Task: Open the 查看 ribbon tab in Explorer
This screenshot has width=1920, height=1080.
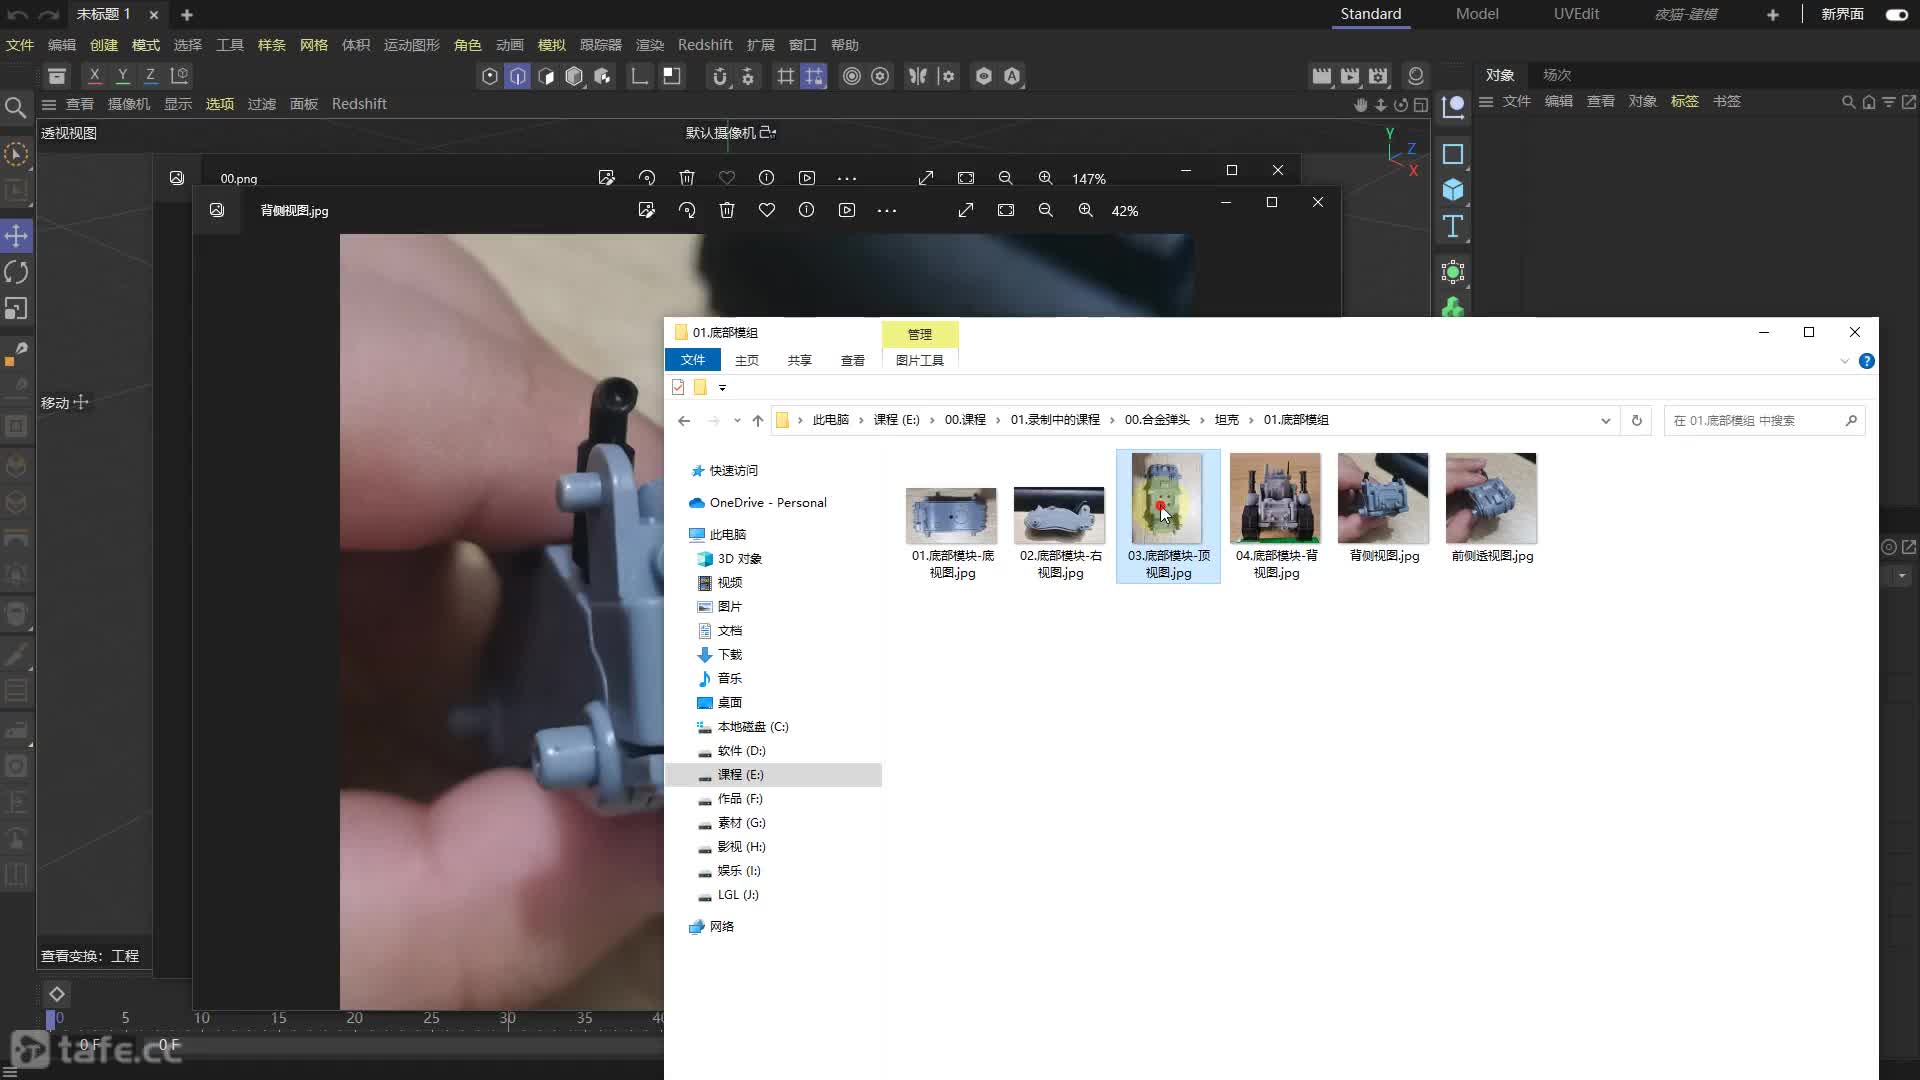Action: [x=853, y=360]
